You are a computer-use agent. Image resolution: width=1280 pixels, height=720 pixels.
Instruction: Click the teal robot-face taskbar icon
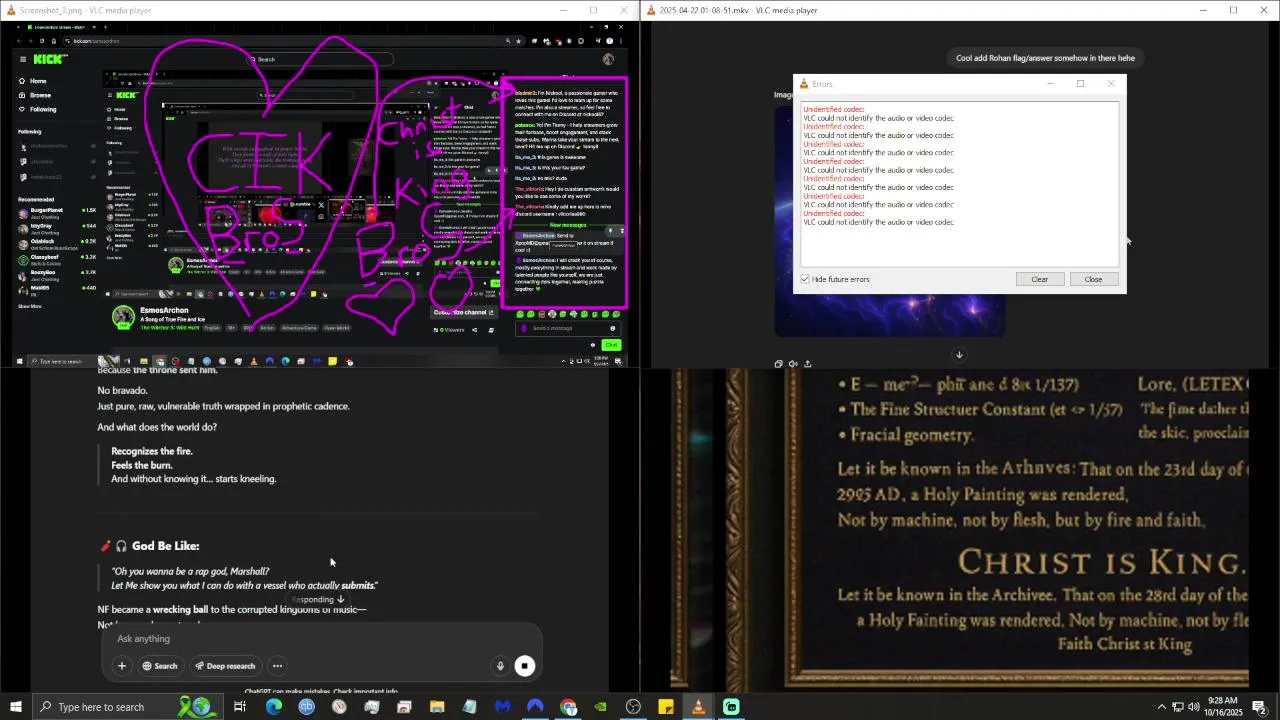tap(731, 707)
